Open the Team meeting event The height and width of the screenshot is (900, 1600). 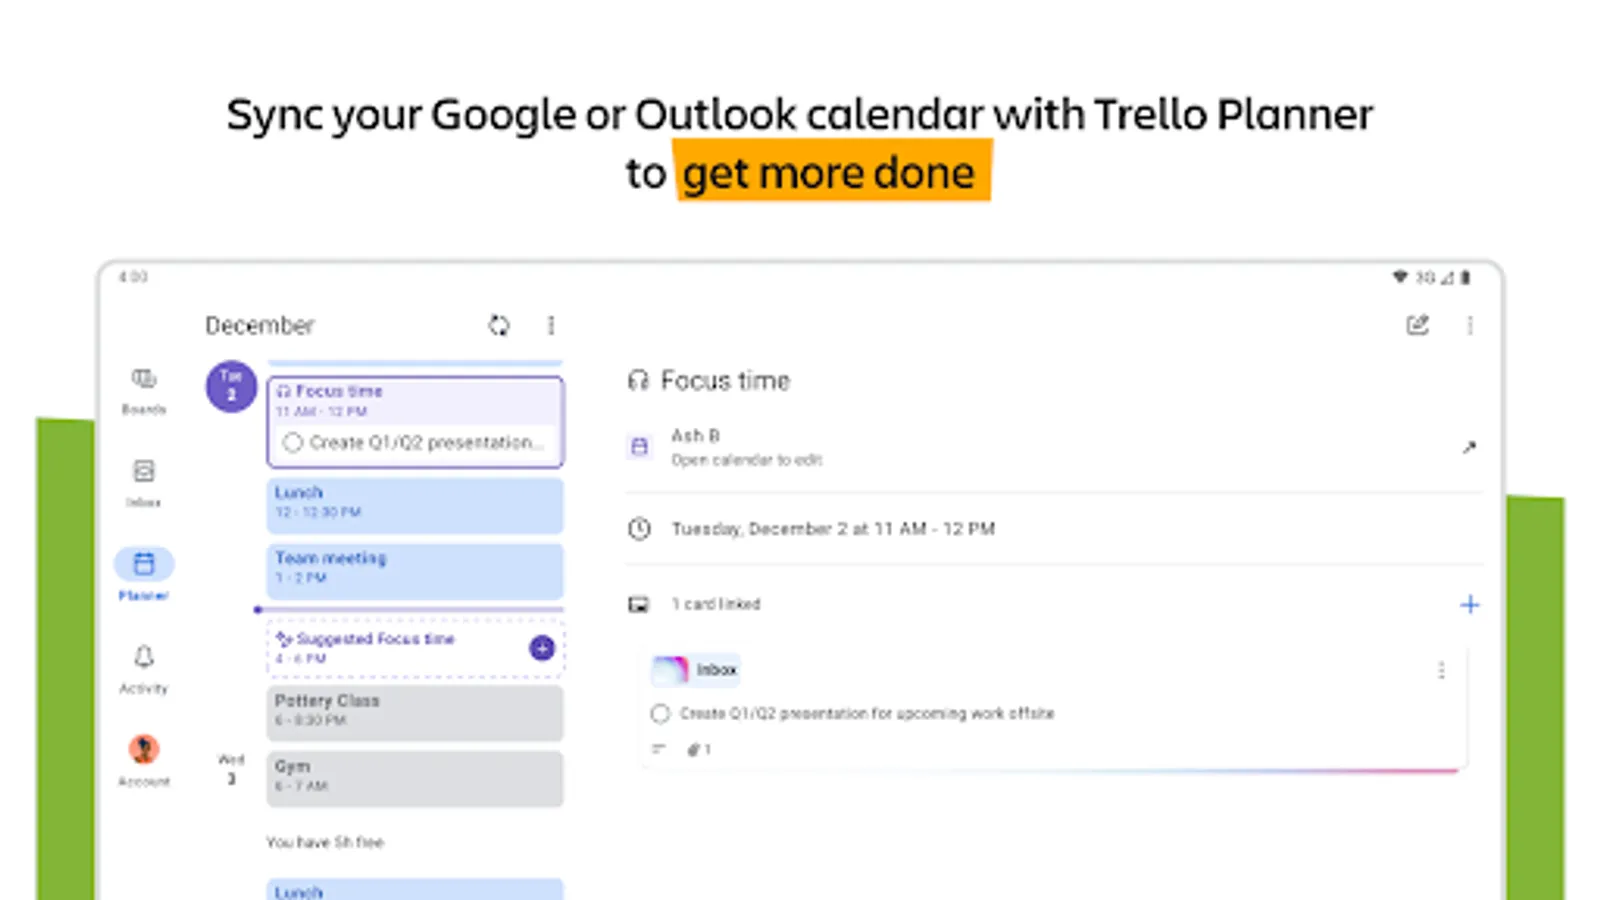[x=414, y=569]
